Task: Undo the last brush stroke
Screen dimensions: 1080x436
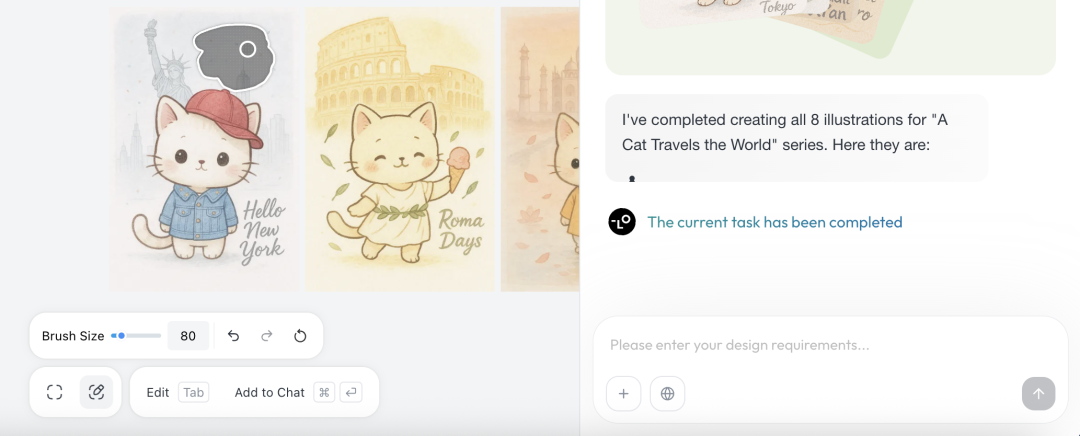Action: (233, 336)
